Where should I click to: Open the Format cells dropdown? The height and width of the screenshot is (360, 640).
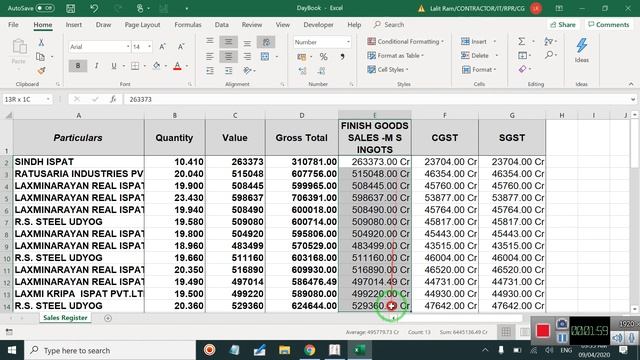(x=478, y=70)
